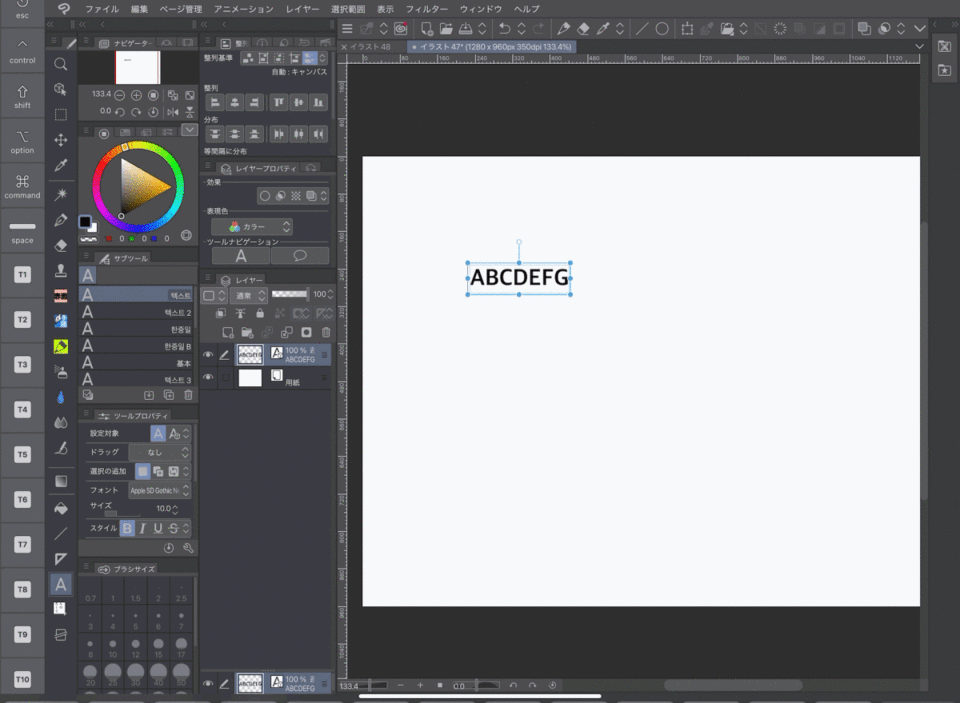The height and width of the screenshot is (703, 960).
Task: Click the create layer mask icon
Action: [x=306, y=332]
